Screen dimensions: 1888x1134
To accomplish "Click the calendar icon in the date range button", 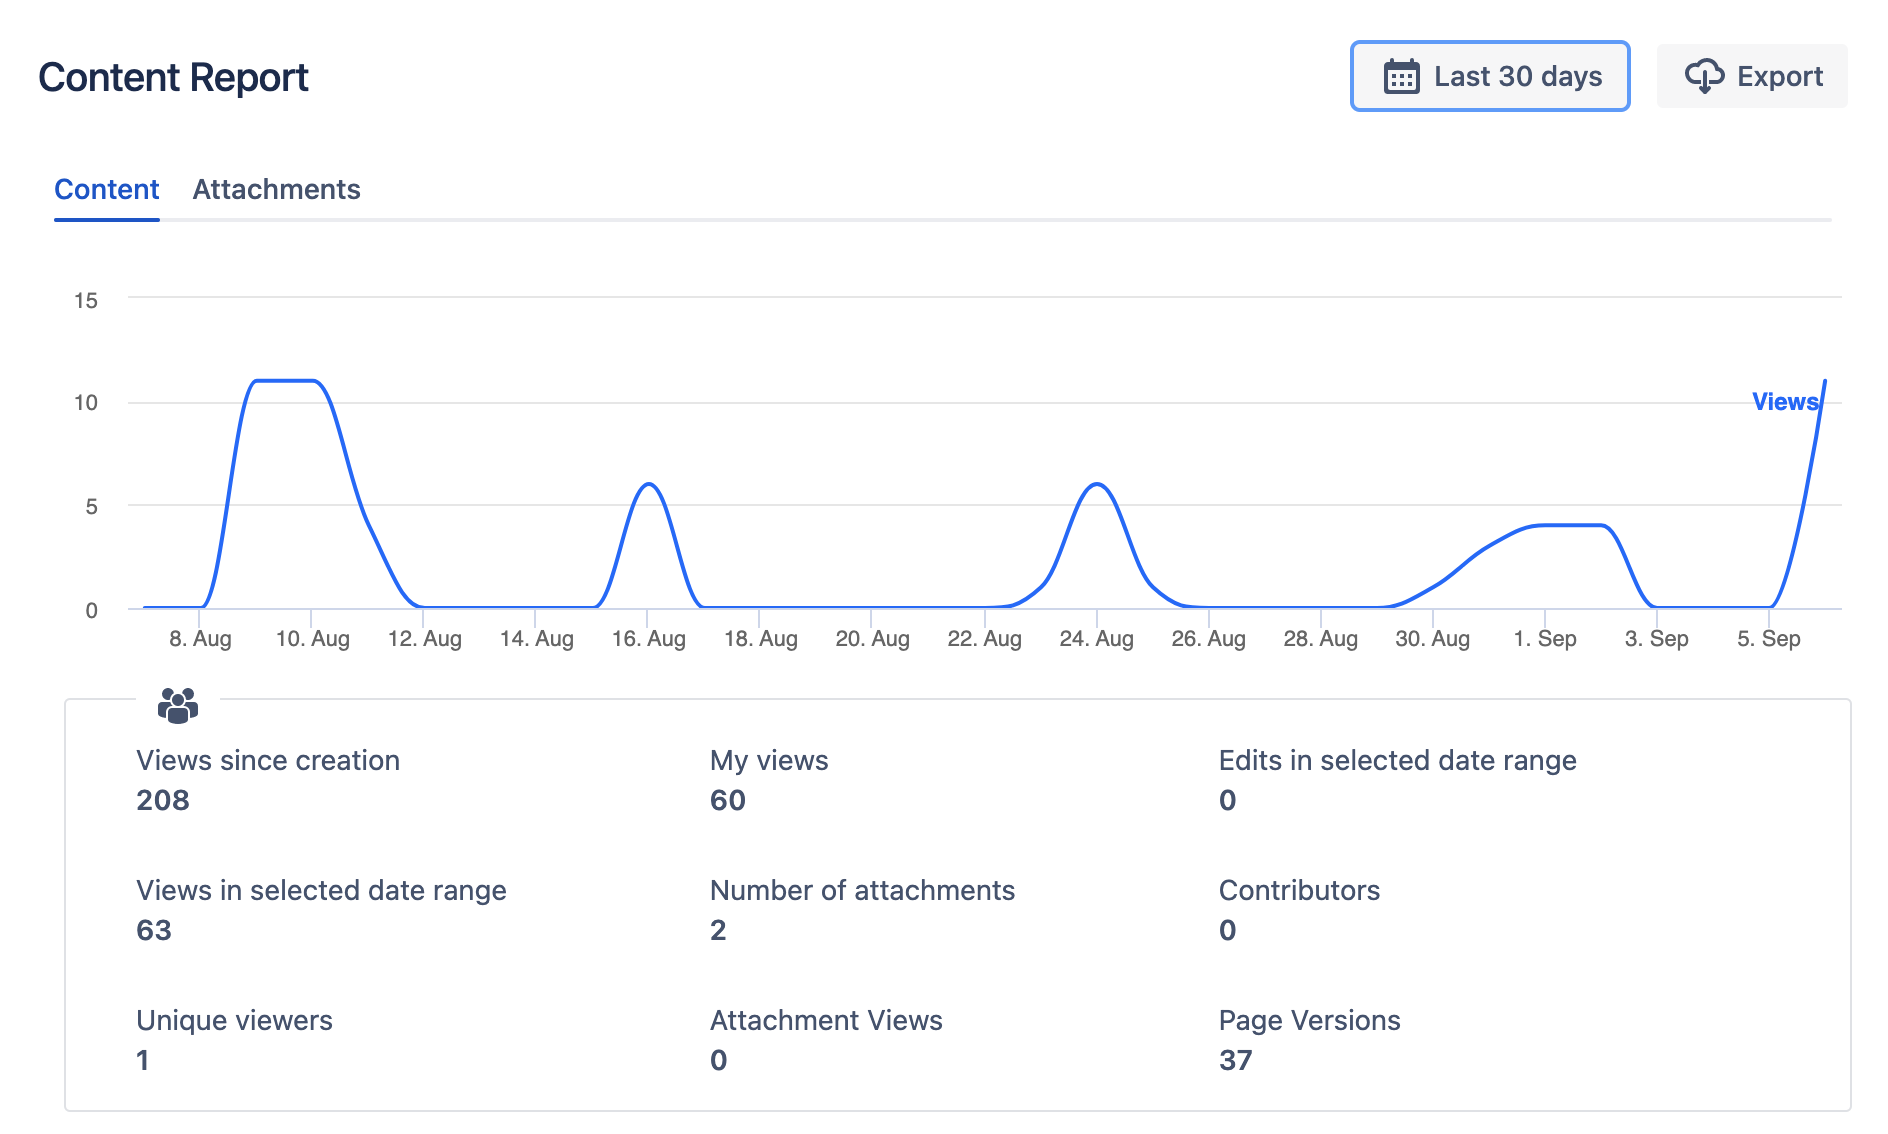I will pyautogui.click(x=1401, y=77).
